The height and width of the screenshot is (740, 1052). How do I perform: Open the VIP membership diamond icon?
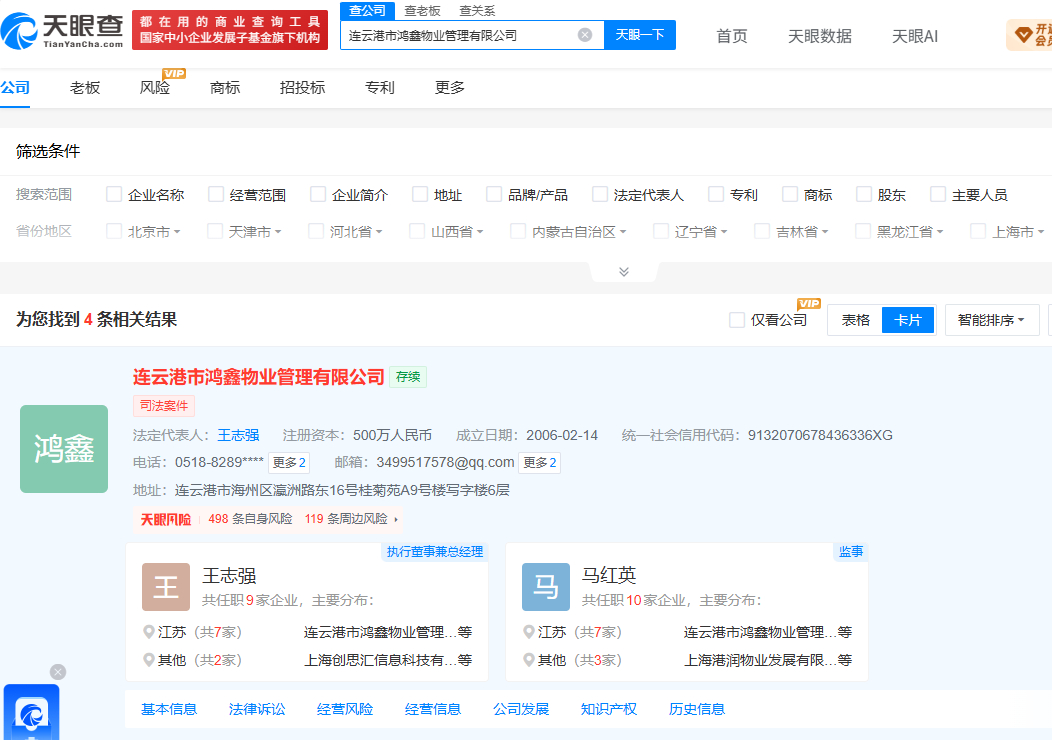coord(1023,34)
